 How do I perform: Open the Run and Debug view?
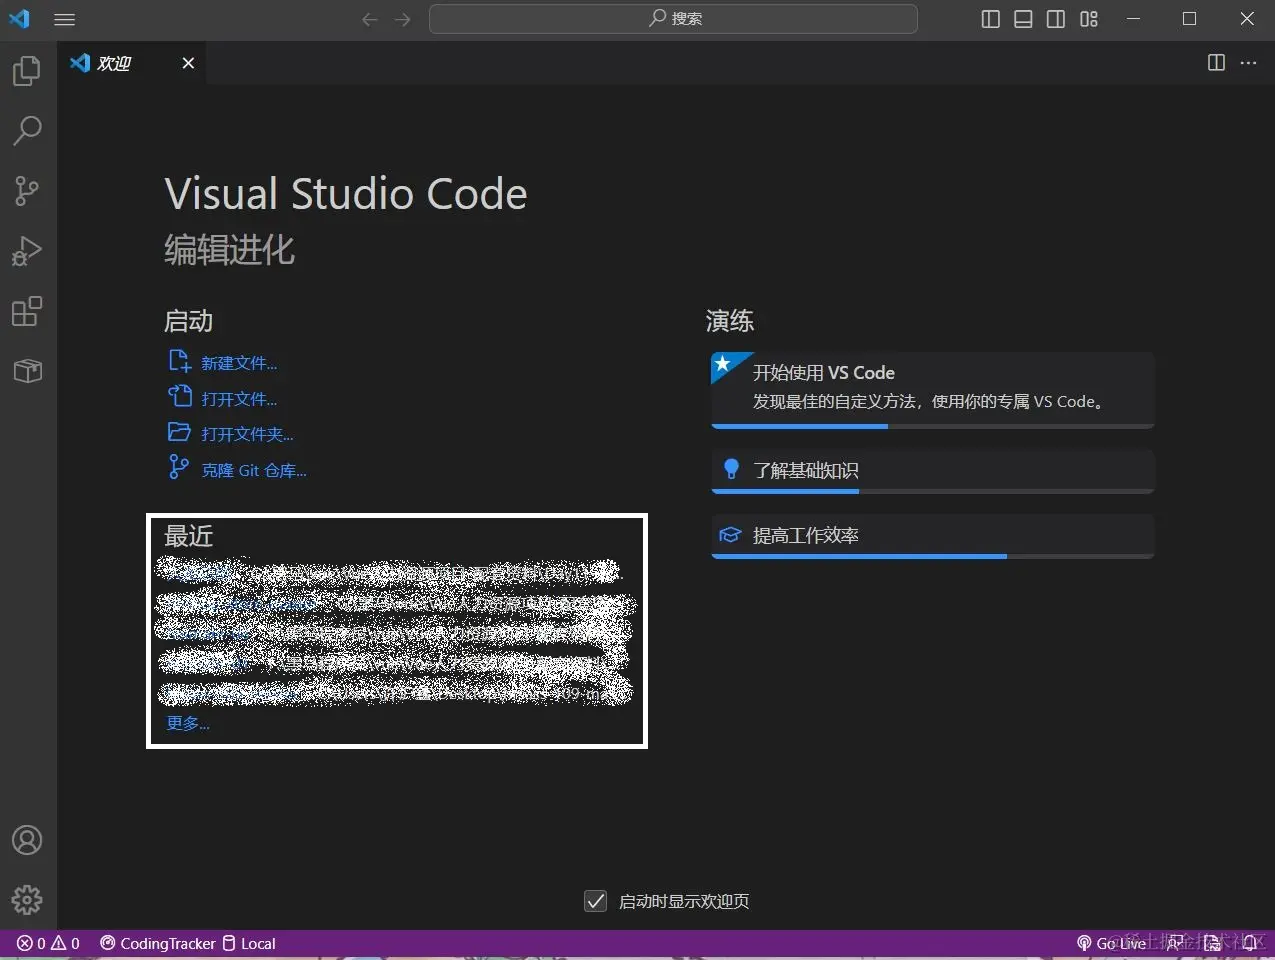click(27, 251)
